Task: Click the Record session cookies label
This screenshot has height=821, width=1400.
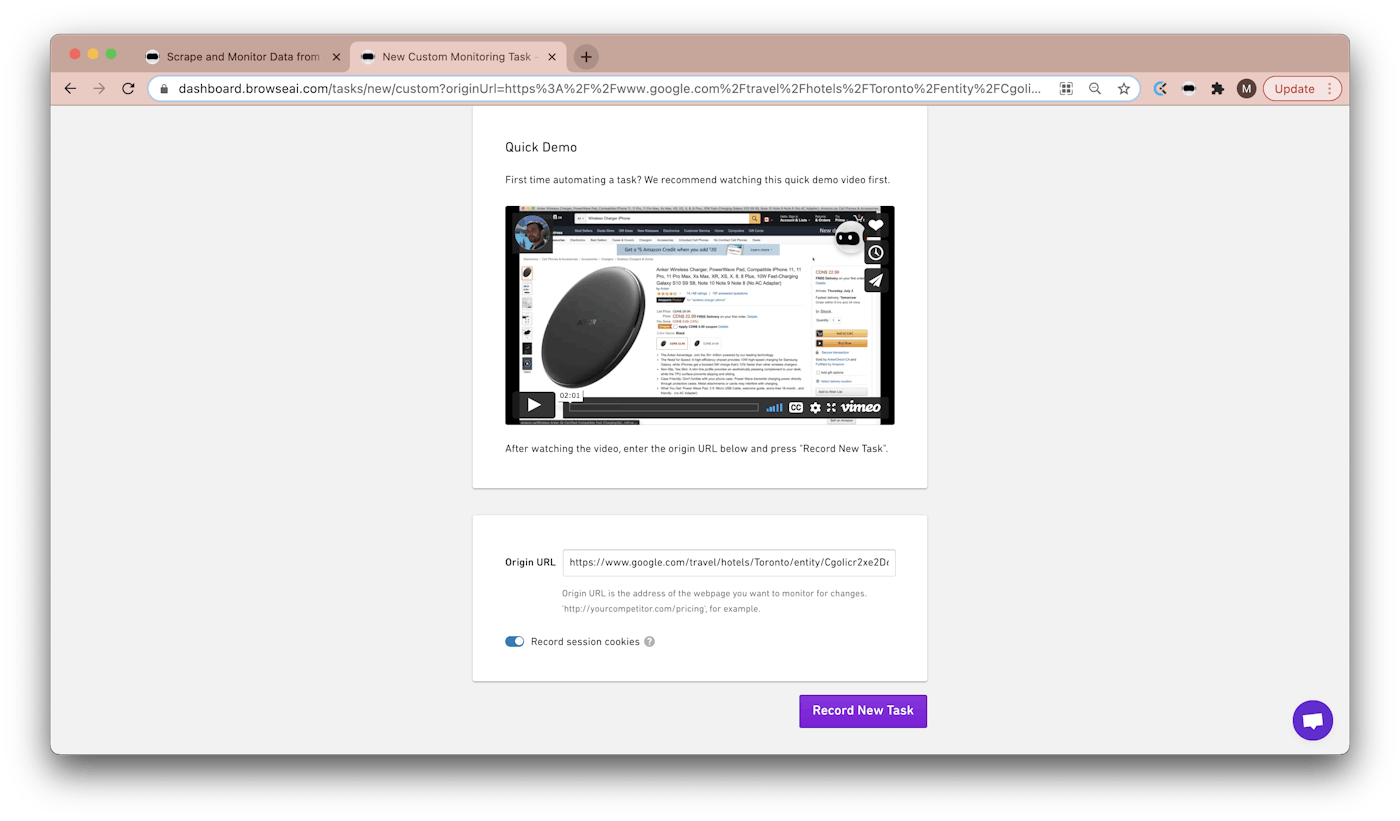Action: coord(585,642)
